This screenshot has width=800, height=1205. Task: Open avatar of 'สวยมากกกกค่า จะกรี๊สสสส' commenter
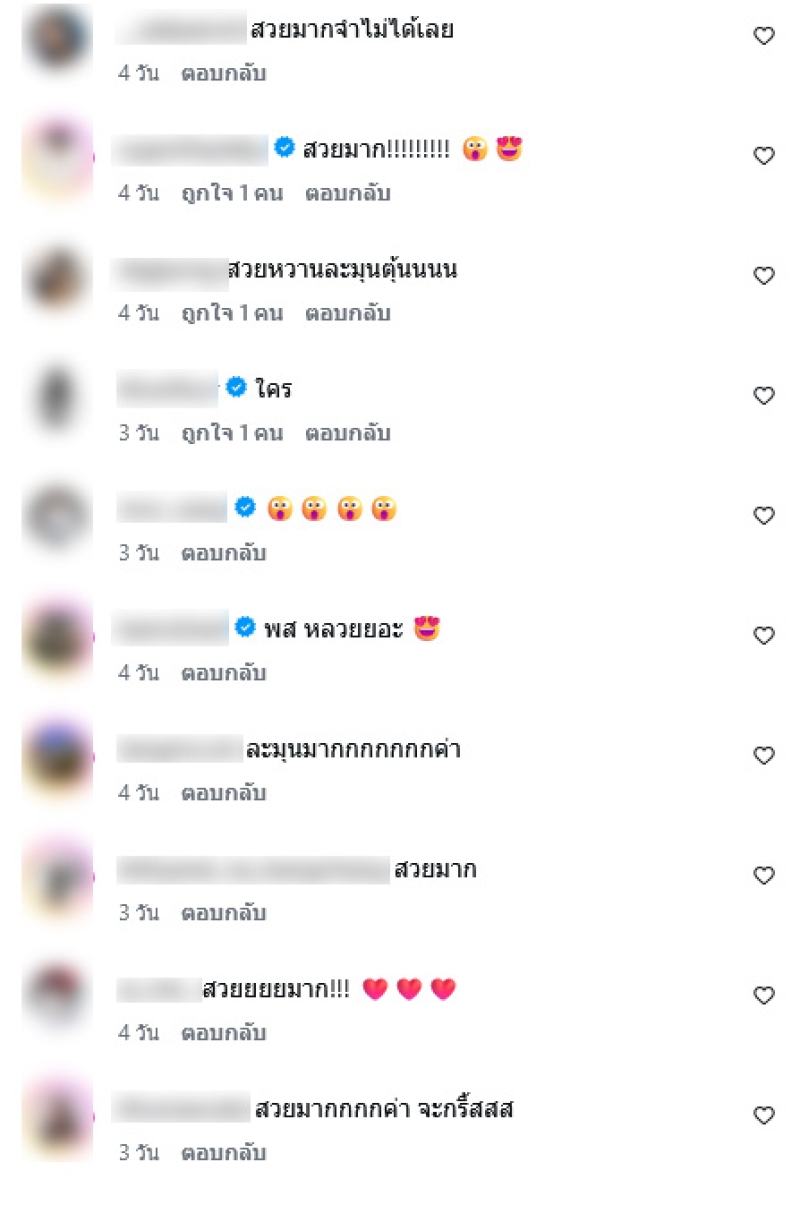coord(57,1118)
